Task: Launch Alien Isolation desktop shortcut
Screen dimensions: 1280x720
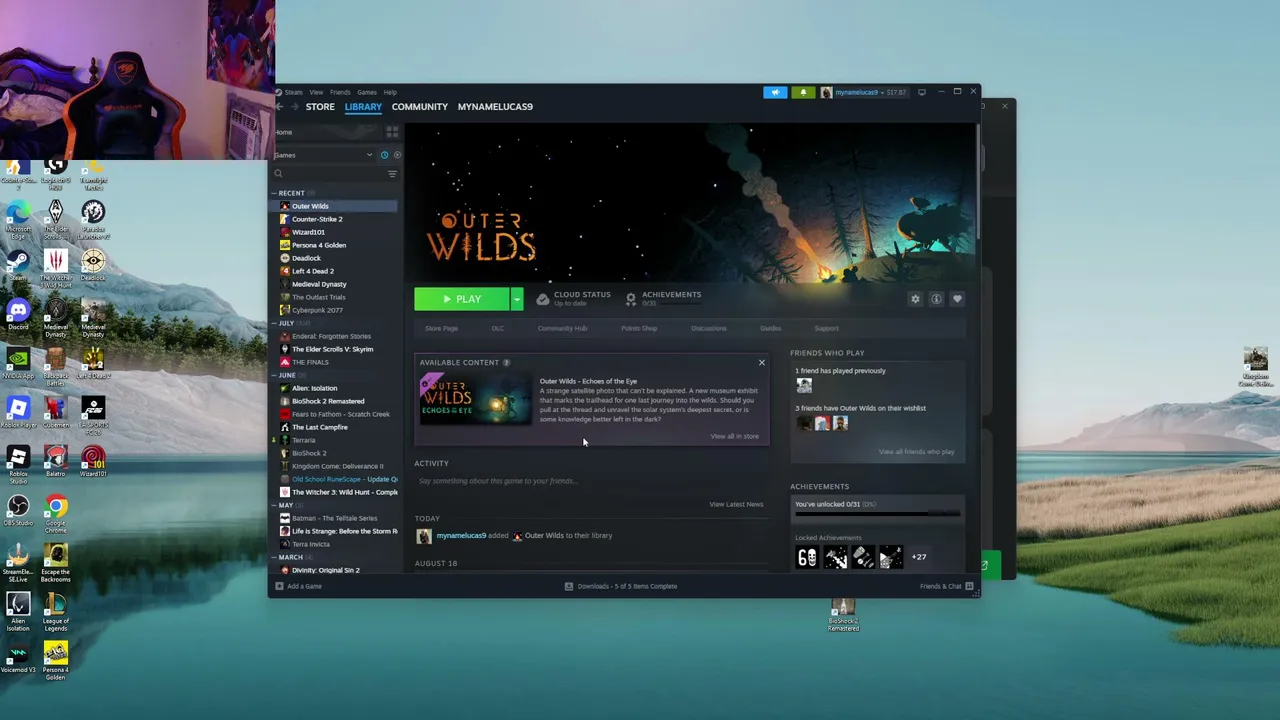Action: [x=18, y=610]
